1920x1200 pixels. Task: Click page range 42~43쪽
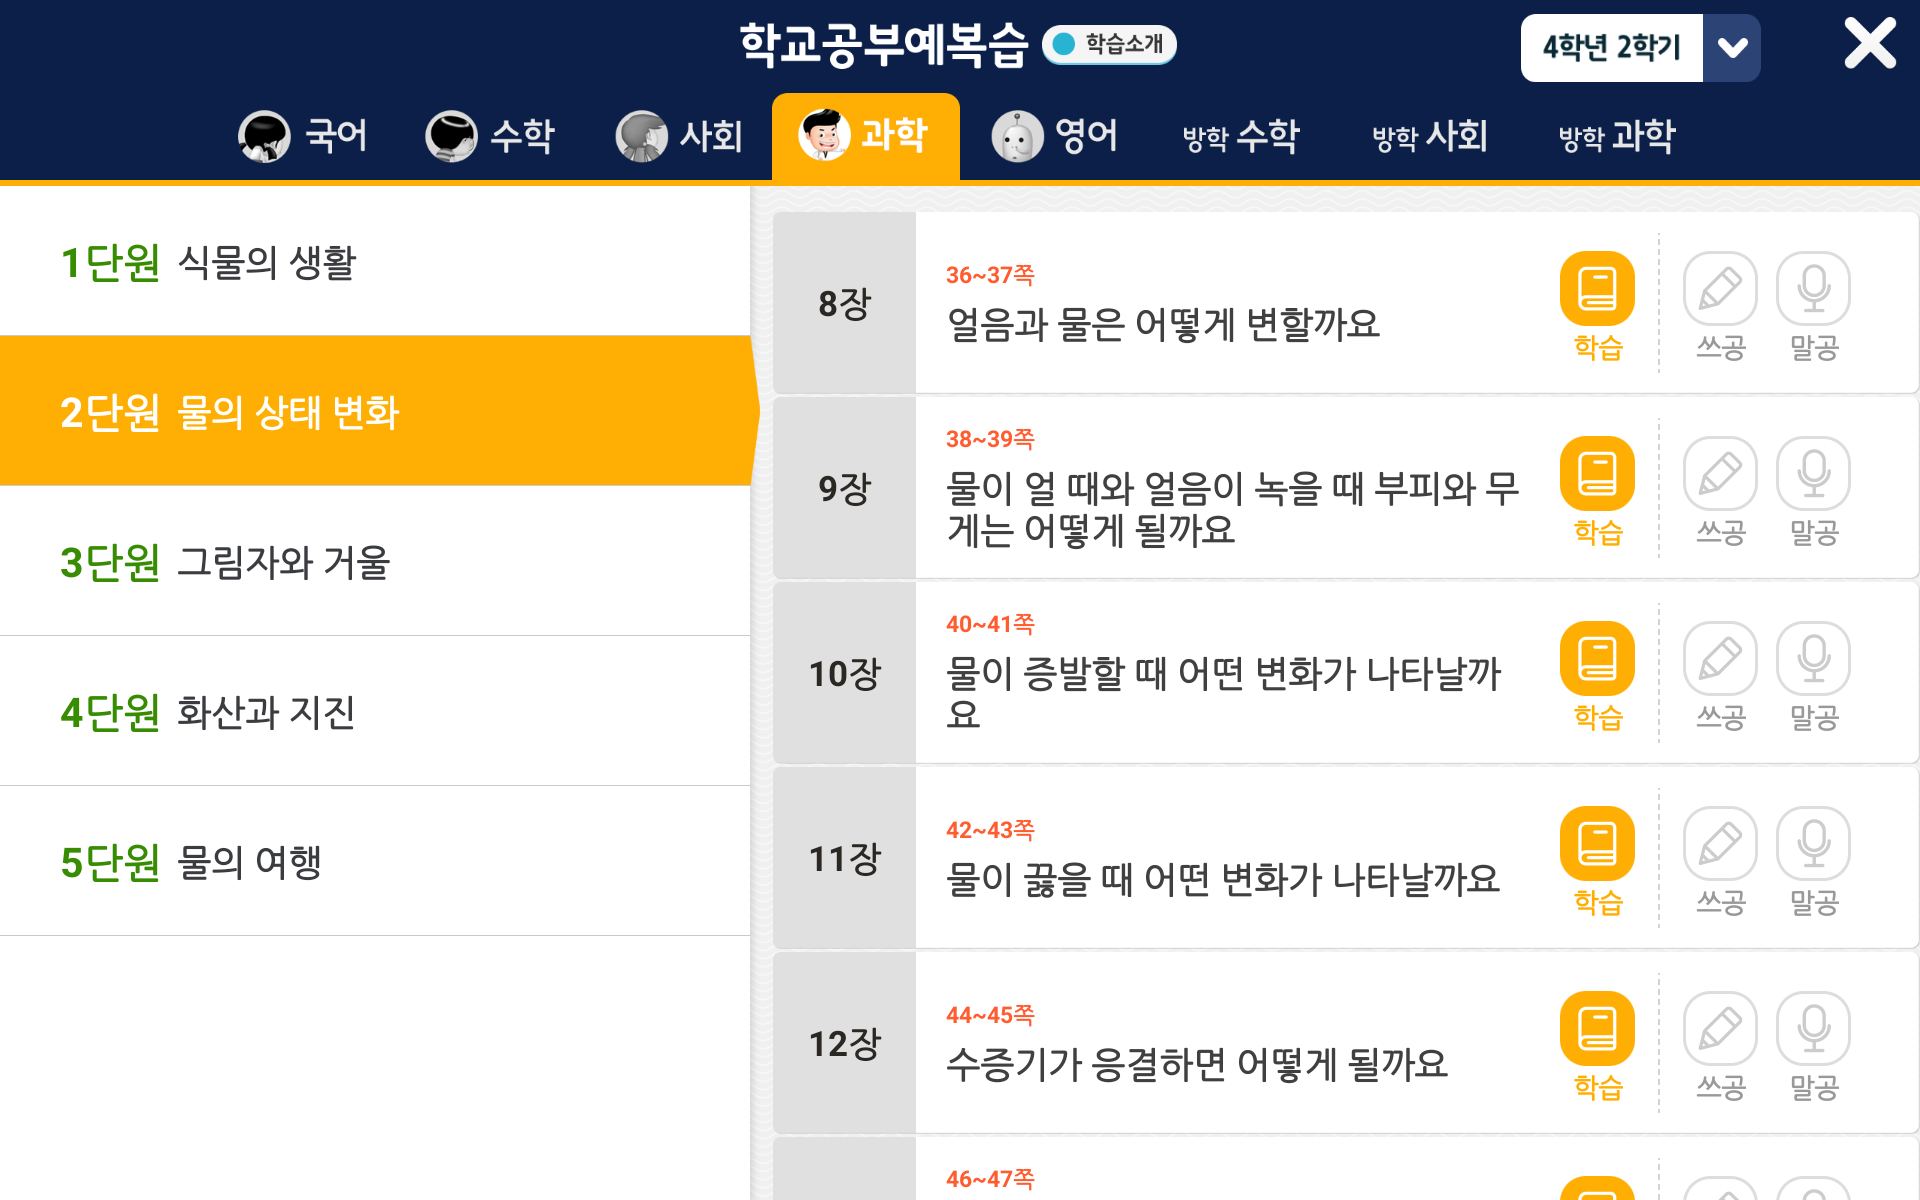(x=990, y=830)
